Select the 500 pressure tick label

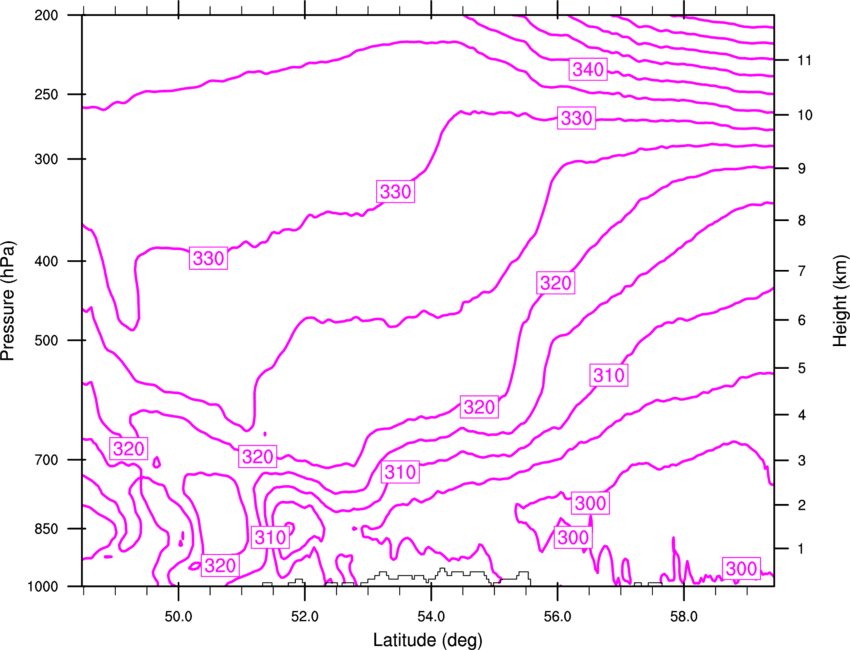(46, 340)
